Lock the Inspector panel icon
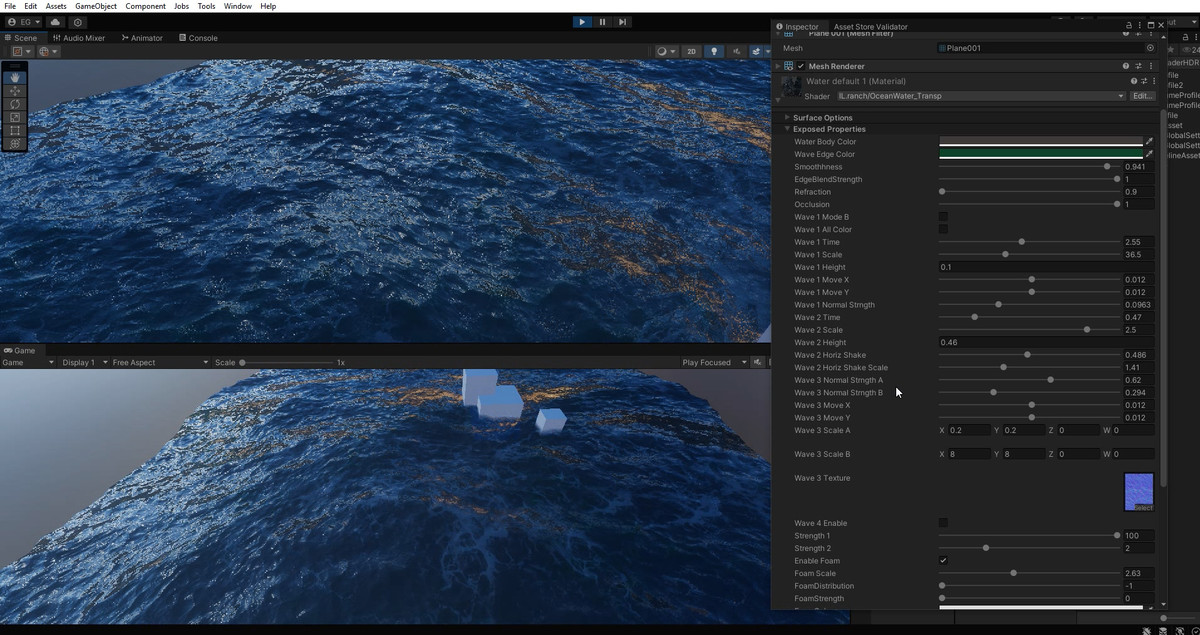This screenshot has height=635, width=1200. pyautogui.click(x=1130, y=26)
